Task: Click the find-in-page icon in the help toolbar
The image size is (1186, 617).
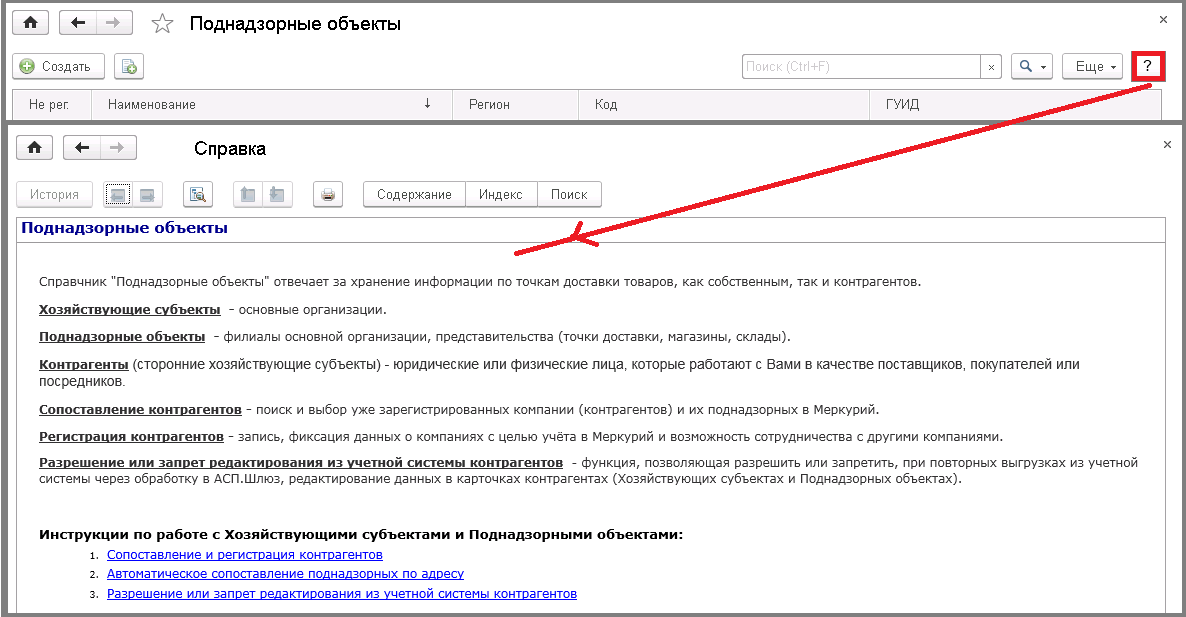Action: click(197, 194)
